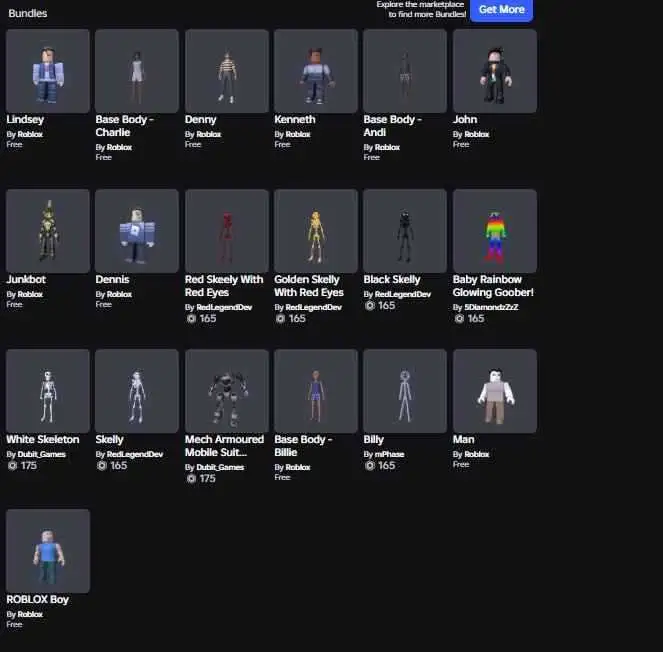663x652 pixels.
Task: Select the White Skeleton thumbnail
Action: tap(48, 391)
